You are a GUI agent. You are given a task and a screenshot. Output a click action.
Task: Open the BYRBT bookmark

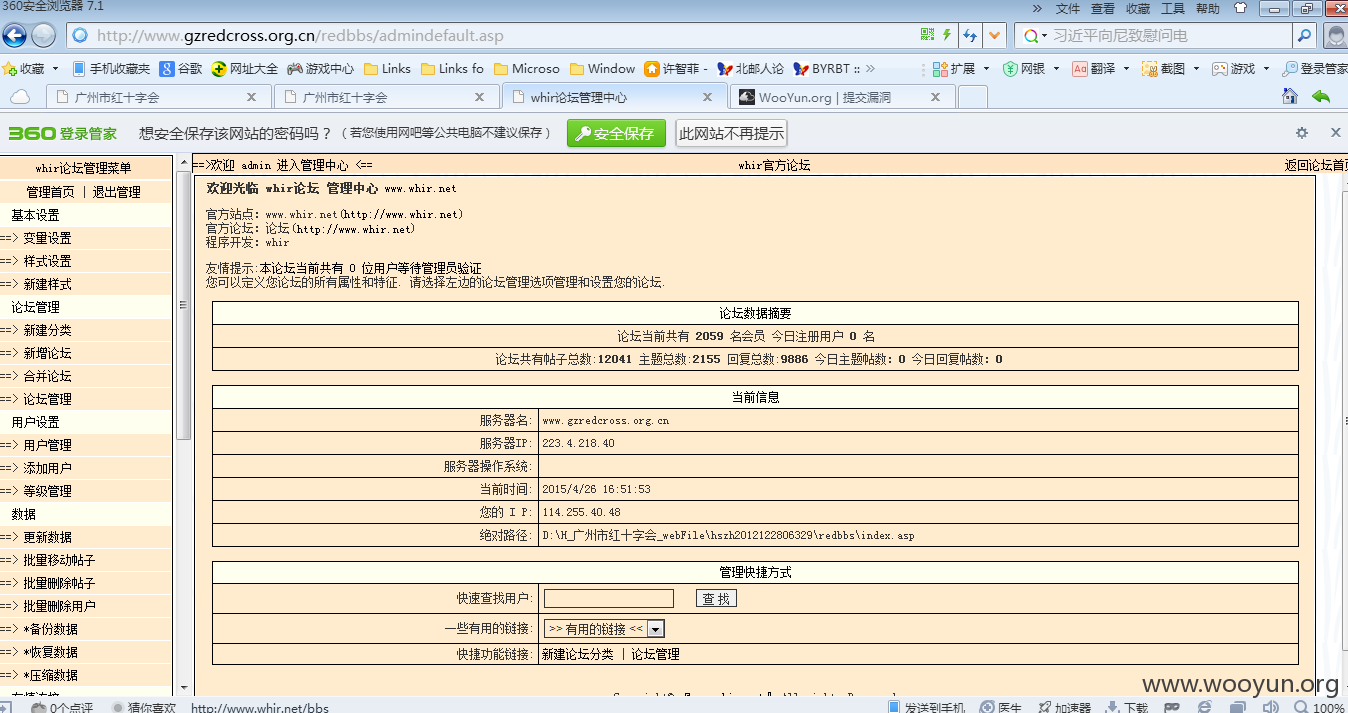coord(826,69)
